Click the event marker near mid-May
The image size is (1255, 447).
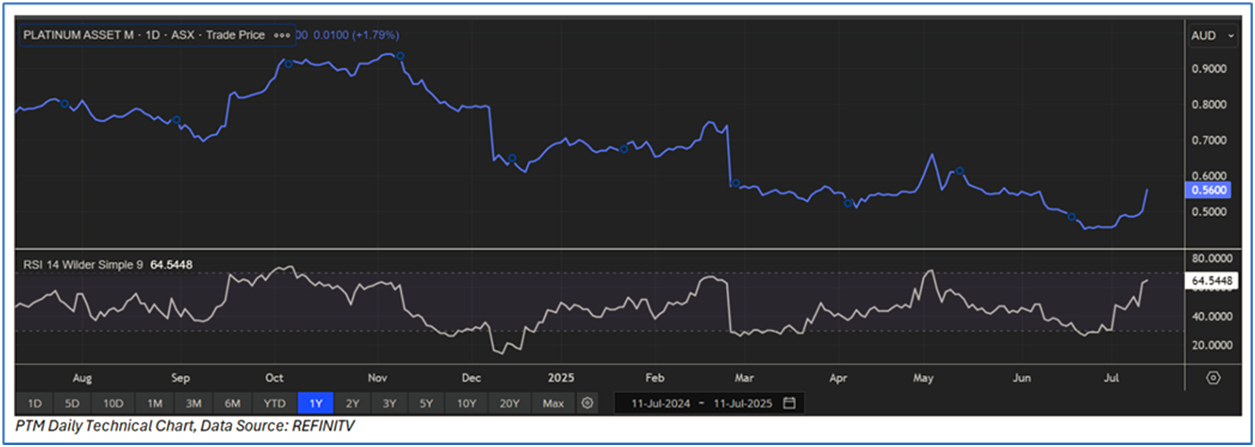pos(959,171)
